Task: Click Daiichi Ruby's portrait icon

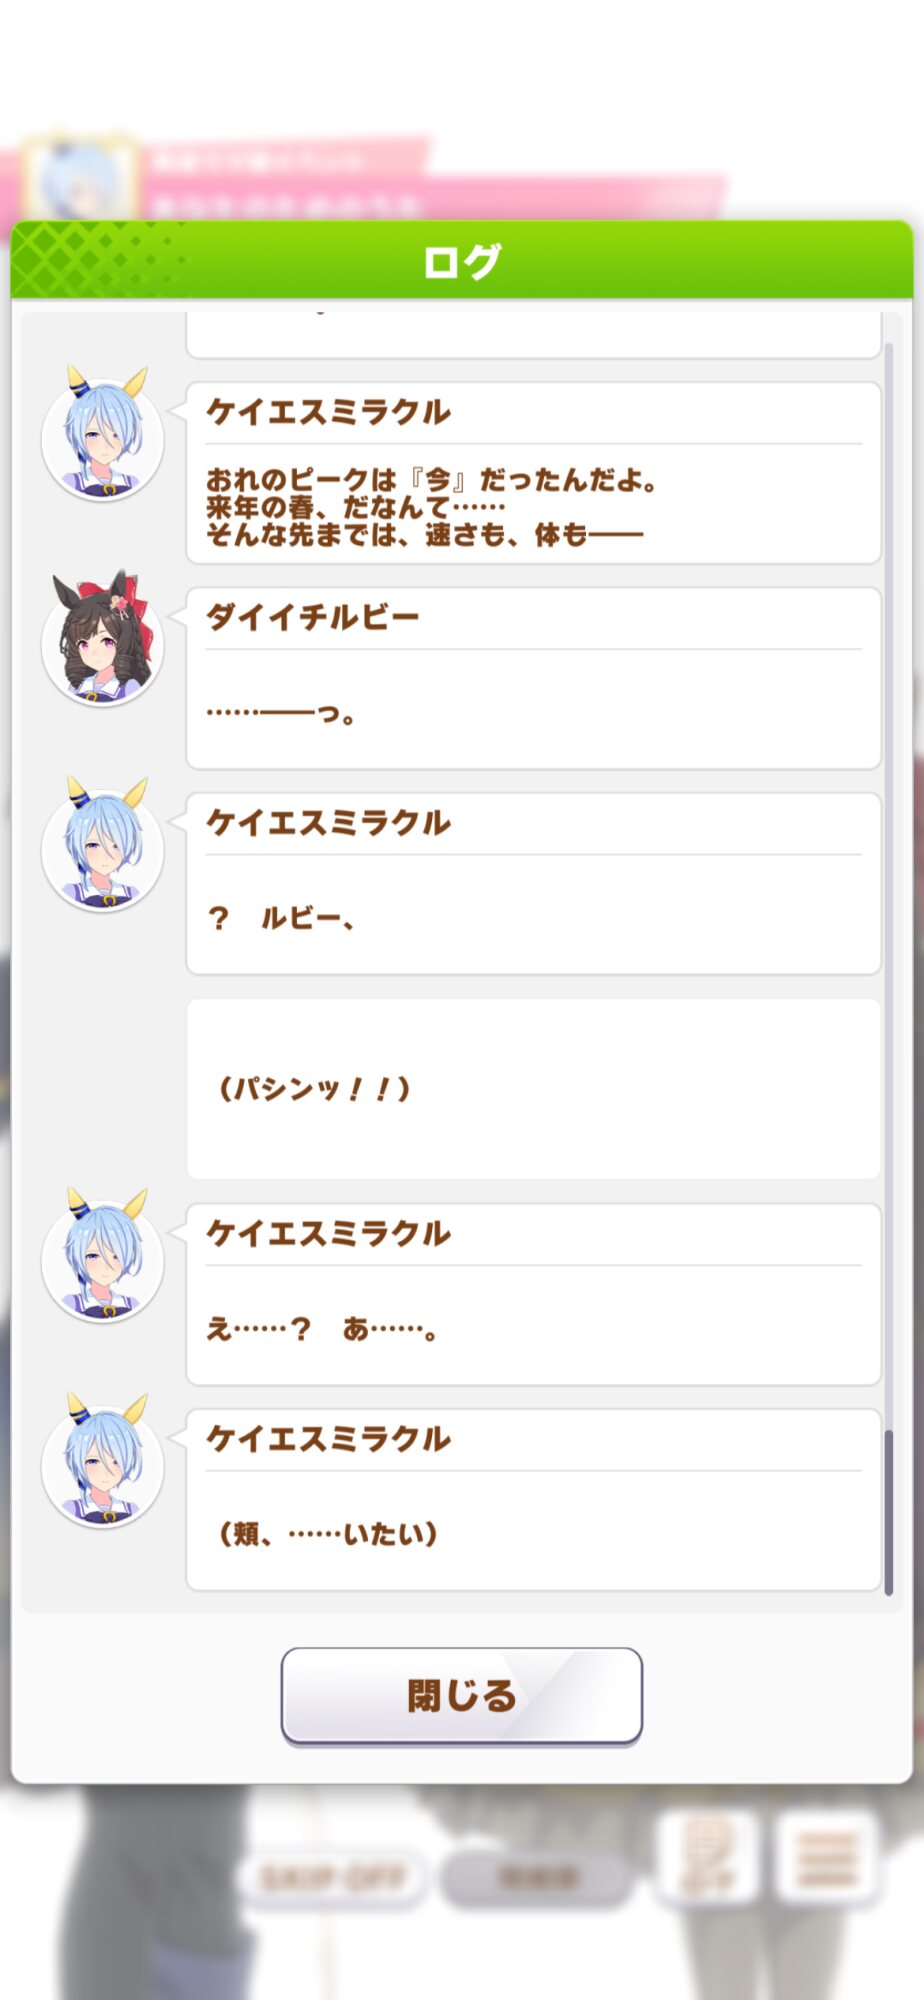Action: coord(103,641)
